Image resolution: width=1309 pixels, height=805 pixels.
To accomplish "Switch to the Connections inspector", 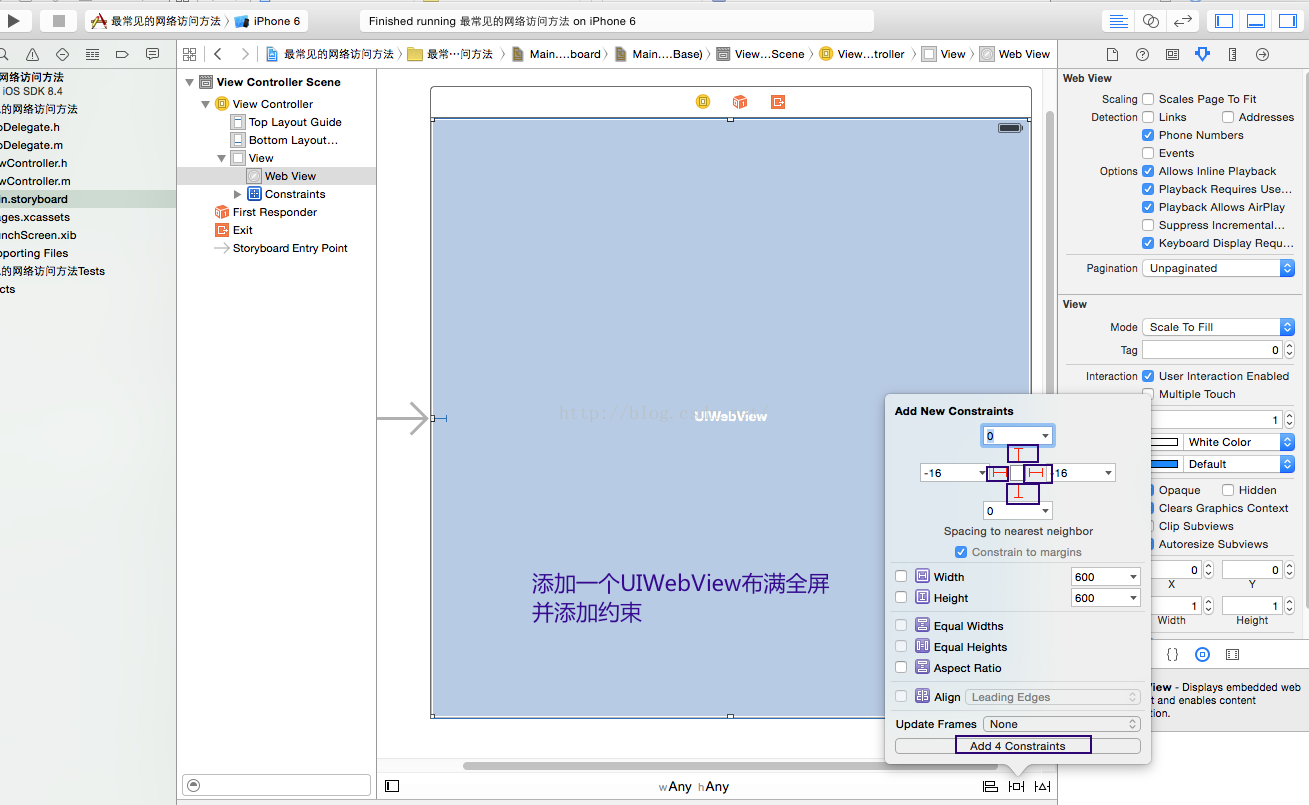I will (x=1262, y=54).
